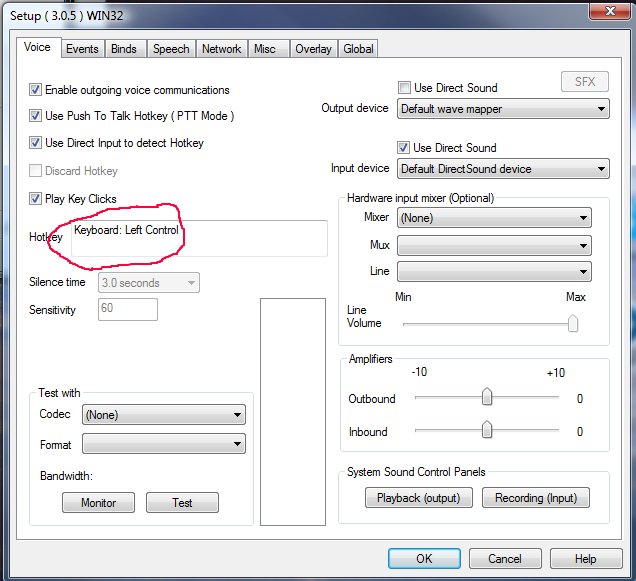Open the Format dropdown

coord(163,443)
